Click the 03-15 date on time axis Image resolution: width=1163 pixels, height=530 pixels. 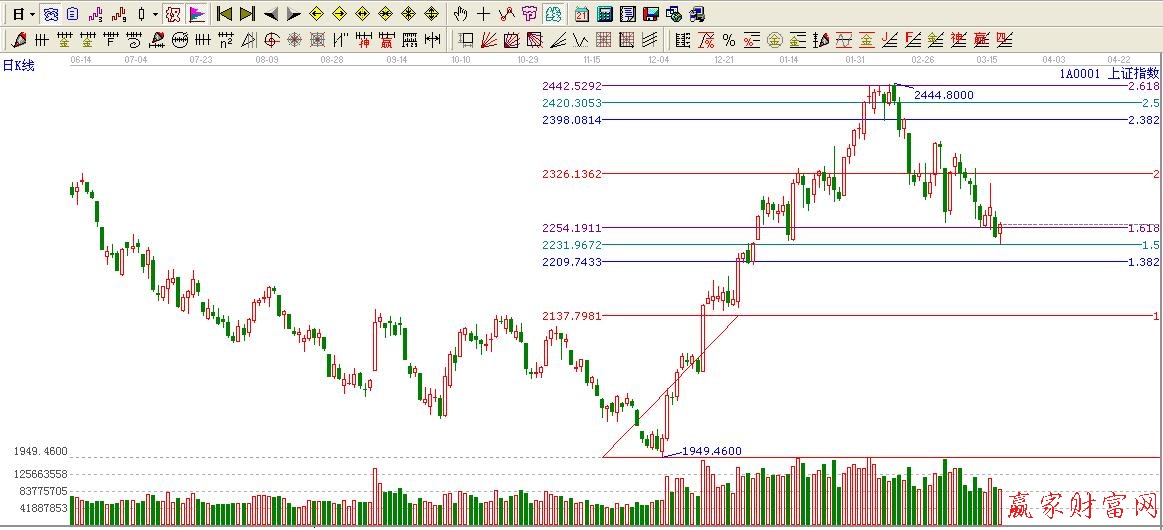(x=986, y=59)
